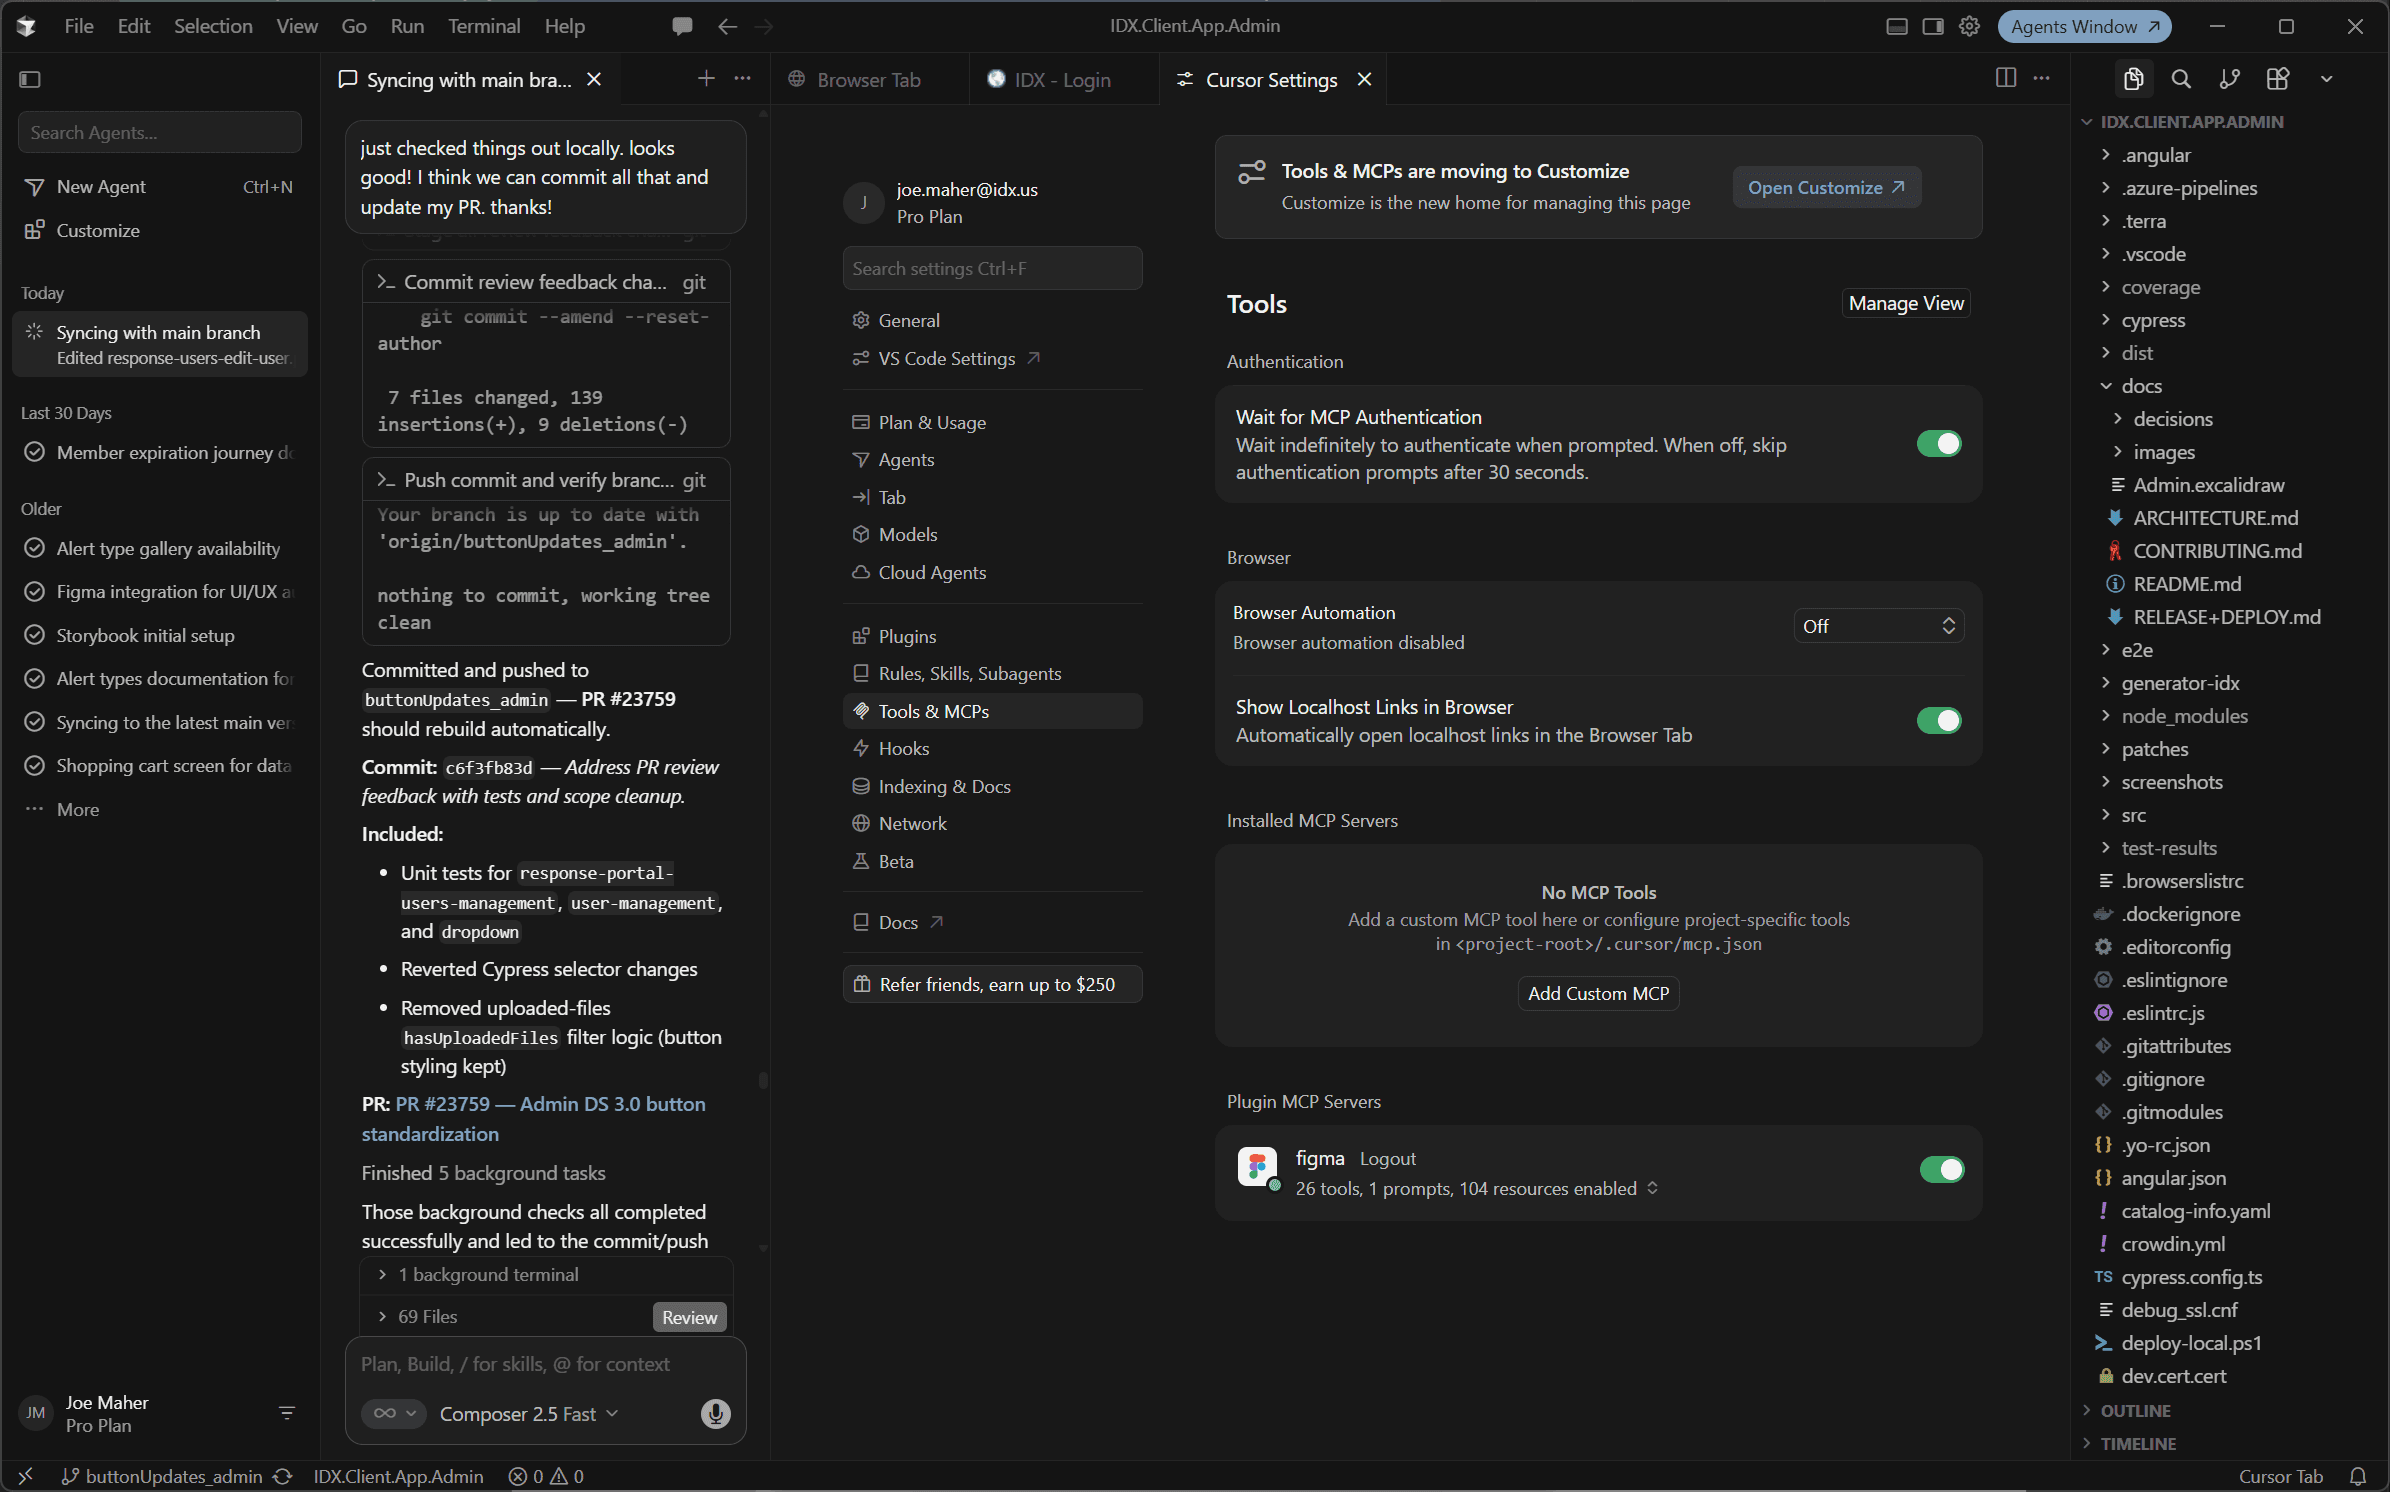Toggle the right sidebar layout icon
This screenshot has width=2390, height=1492.
coord(1933,26)
